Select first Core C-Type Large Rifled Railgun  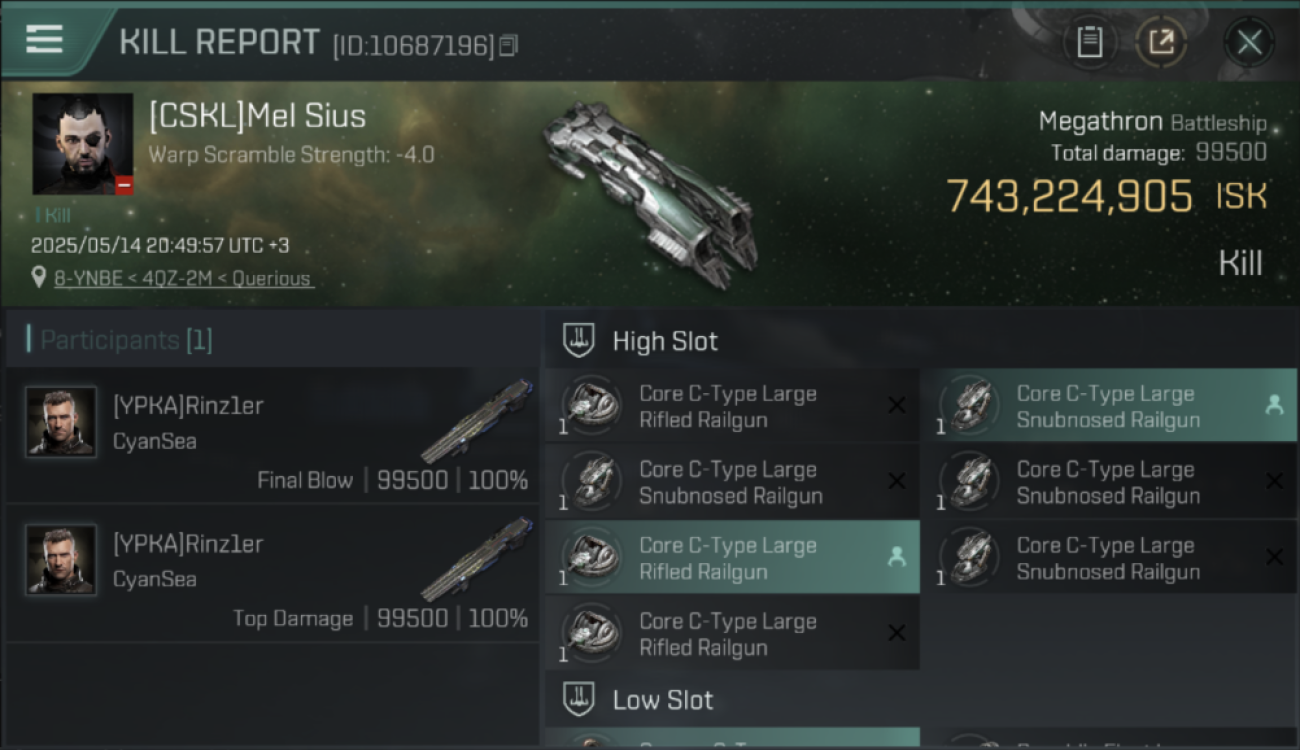tap(732, 407)
